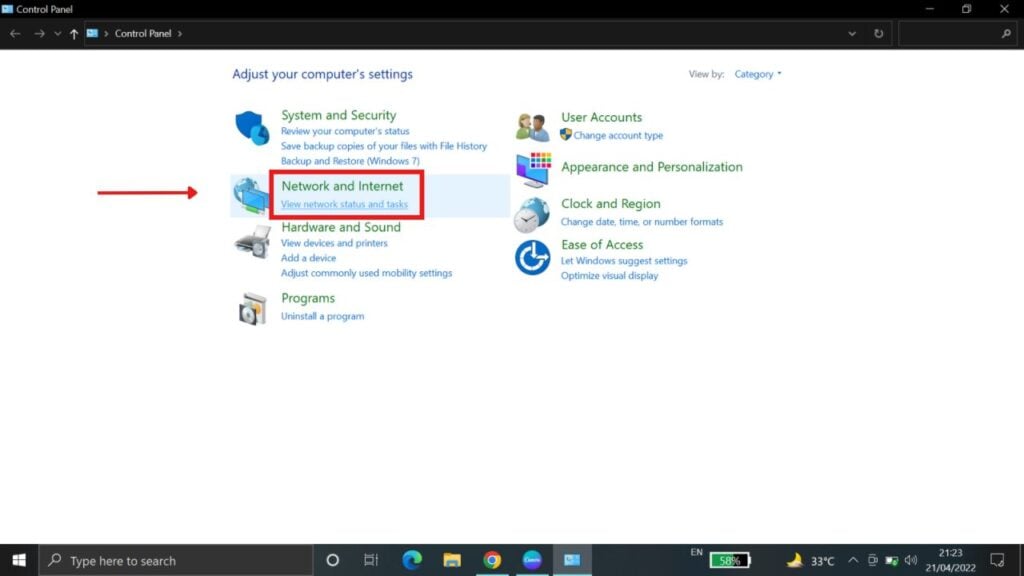Open Network and Internet category
Viewport: 1024px width, 576px height.
[x=342, y=186]
